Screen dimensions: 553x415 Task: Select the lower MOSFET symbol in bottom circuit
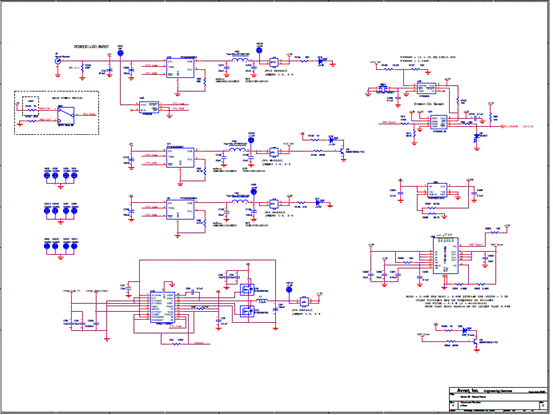pyautogui.click(x=247, y=311)
